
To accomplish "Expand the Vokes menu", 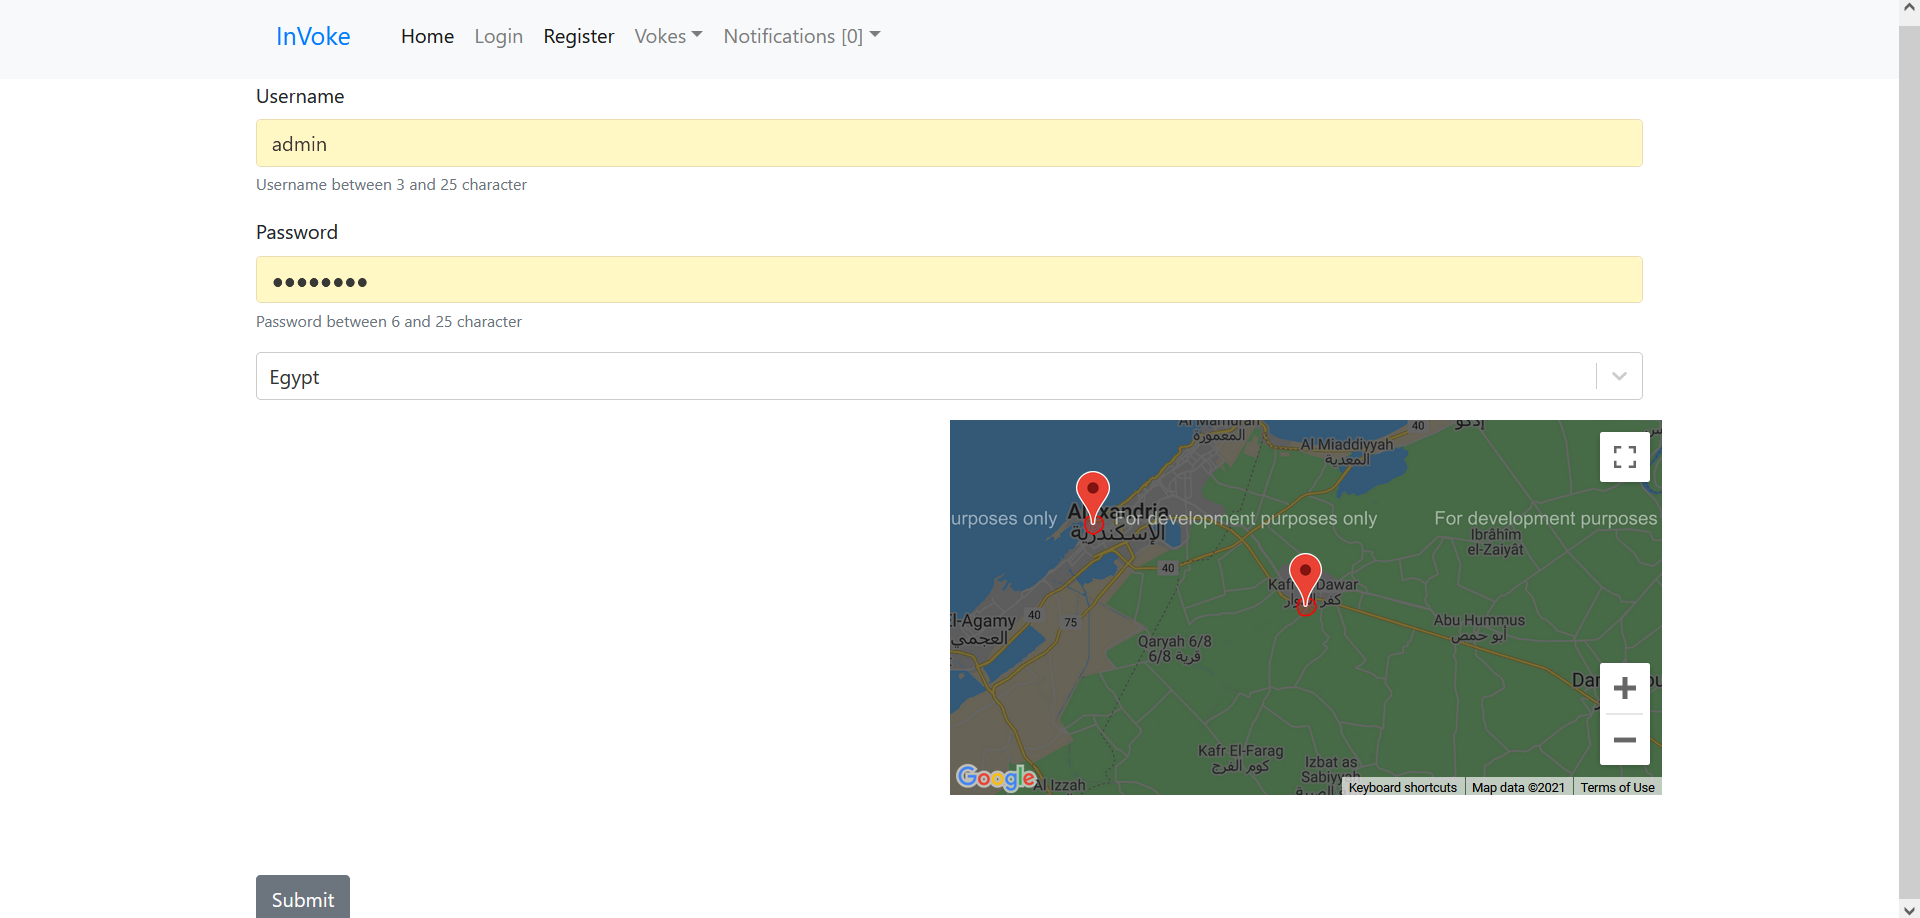I will 668,36.
